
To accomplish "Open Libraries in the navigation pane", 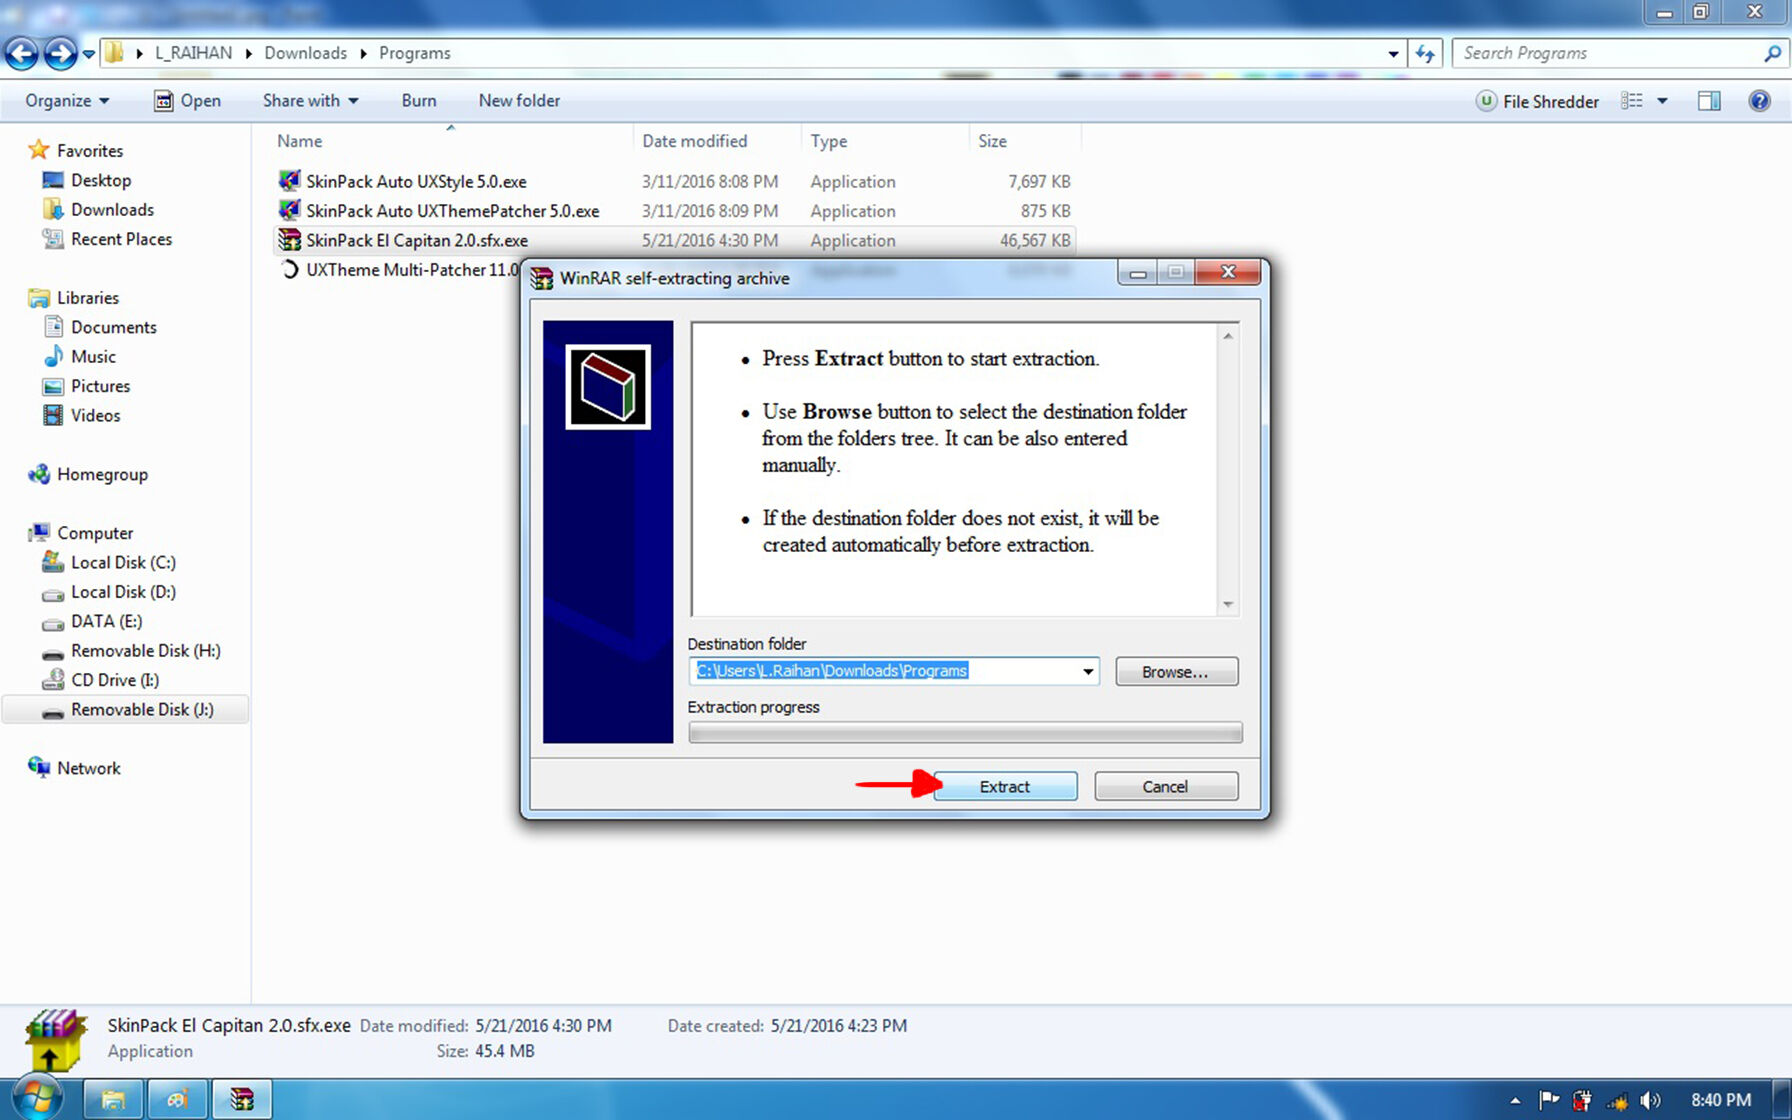I will (x=87, y=298).
